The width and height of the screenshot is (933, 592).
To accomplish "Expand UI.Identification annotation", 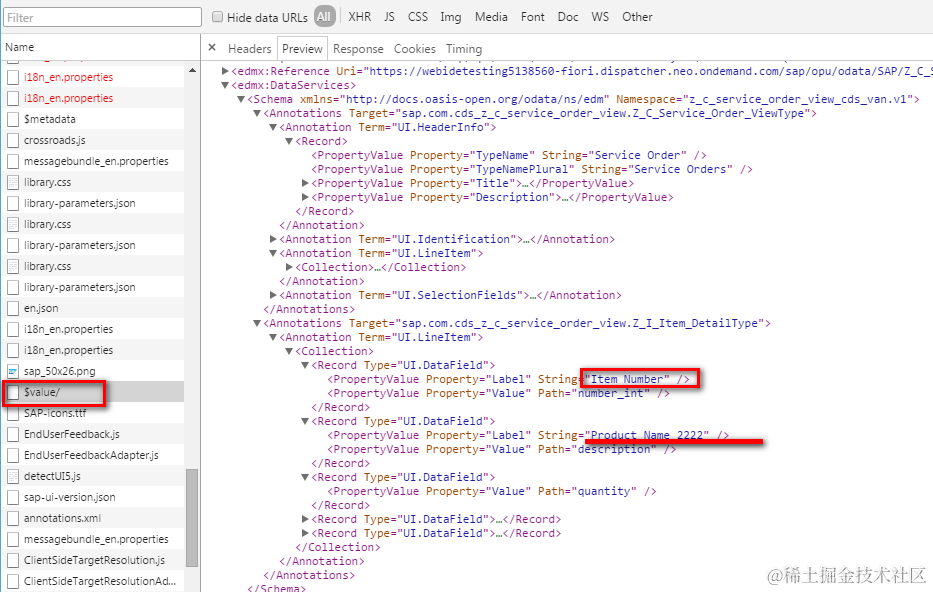I will [273, 239].
